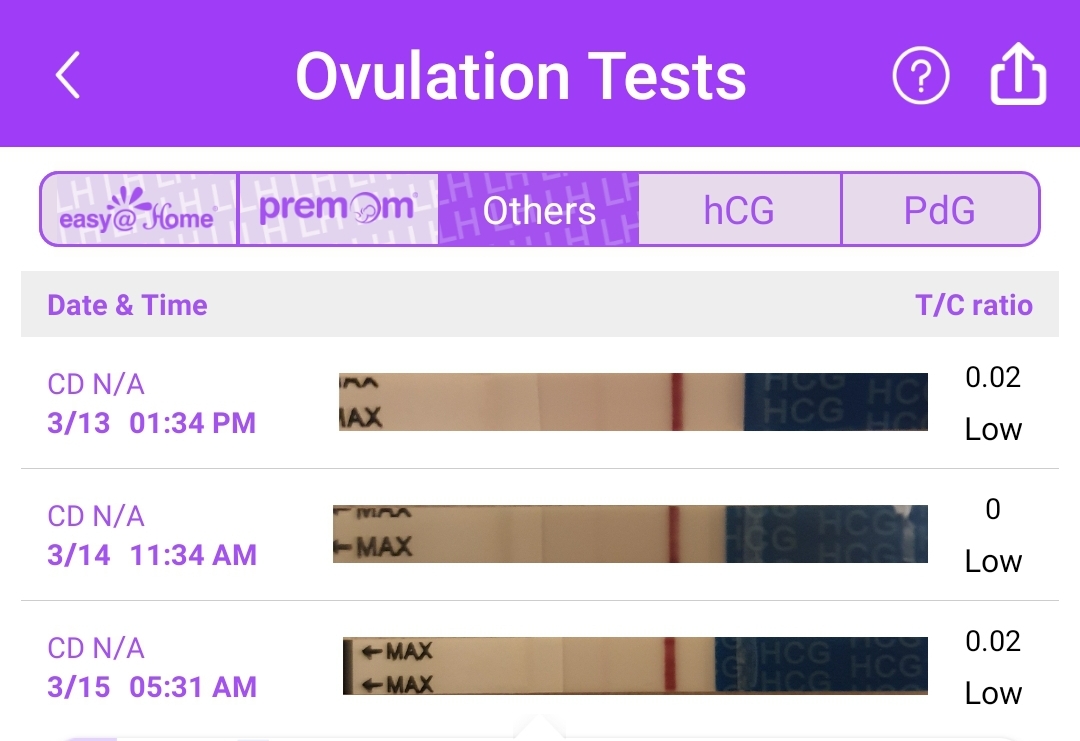This screenshot has width=1080, height=741.
Task: Tap the Ovulation Tests page title
Action: click(521, 76)
